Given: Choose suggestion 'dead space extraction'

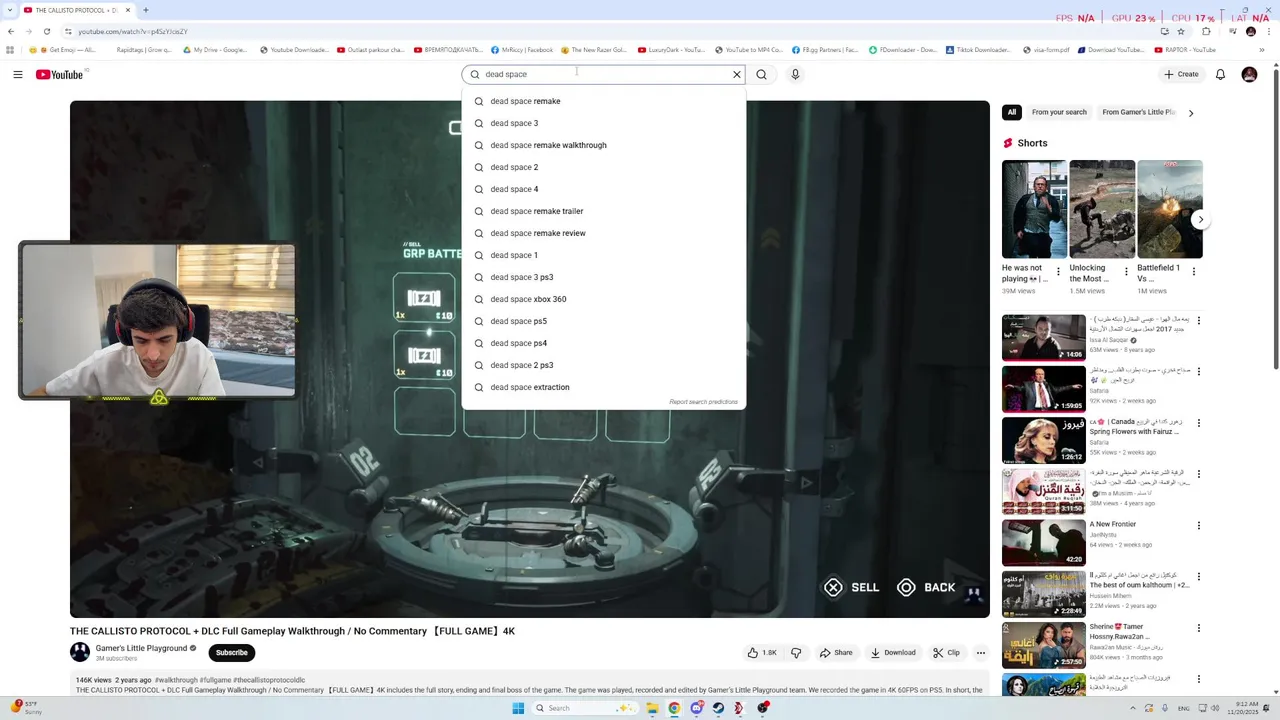Looking at the screenshot, I should click(x=604, y=387).
